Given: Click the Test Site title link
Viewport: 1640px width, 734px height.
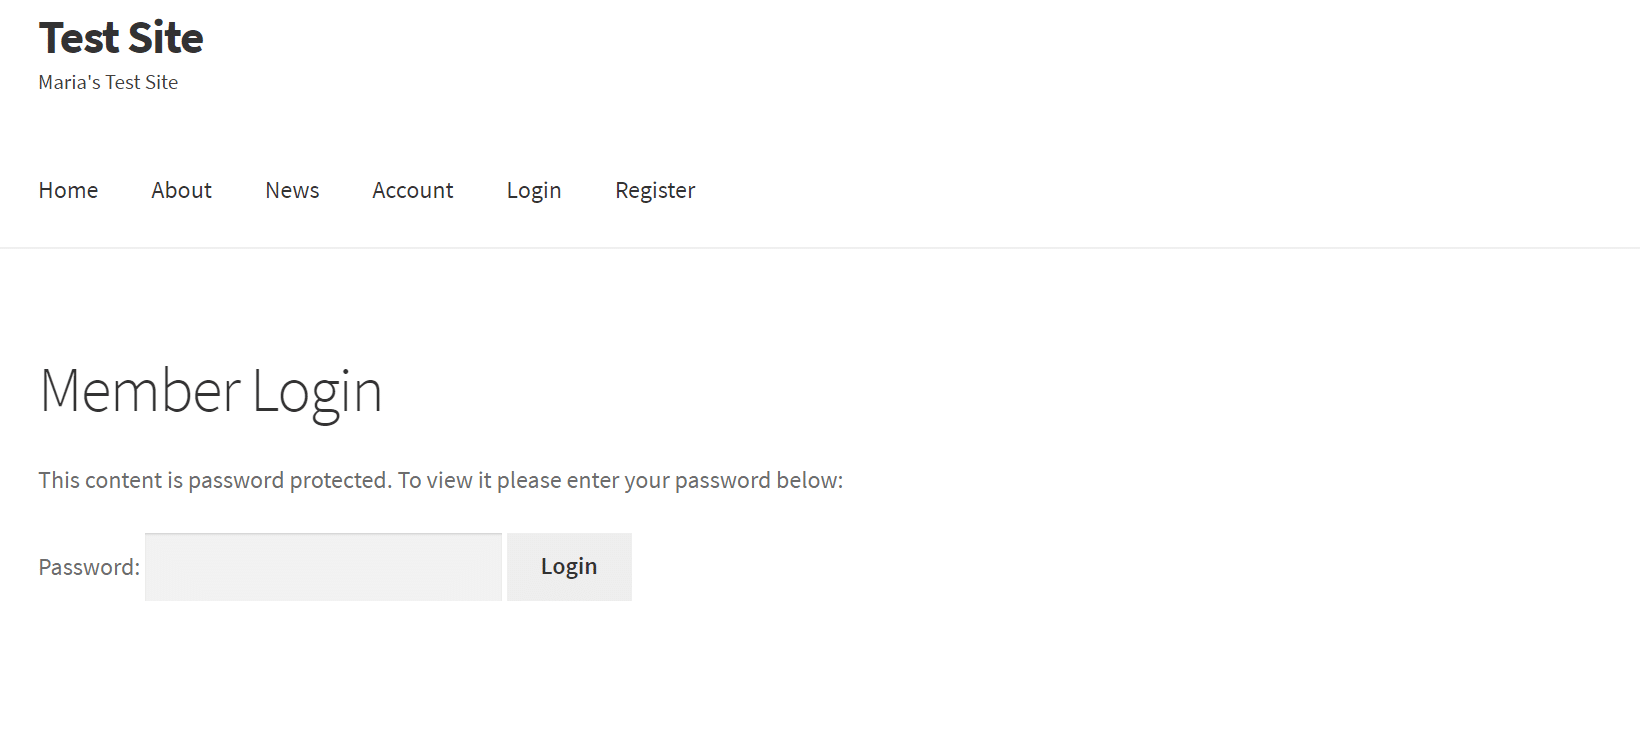Looking at the screenshot, I should coord(121,38).
